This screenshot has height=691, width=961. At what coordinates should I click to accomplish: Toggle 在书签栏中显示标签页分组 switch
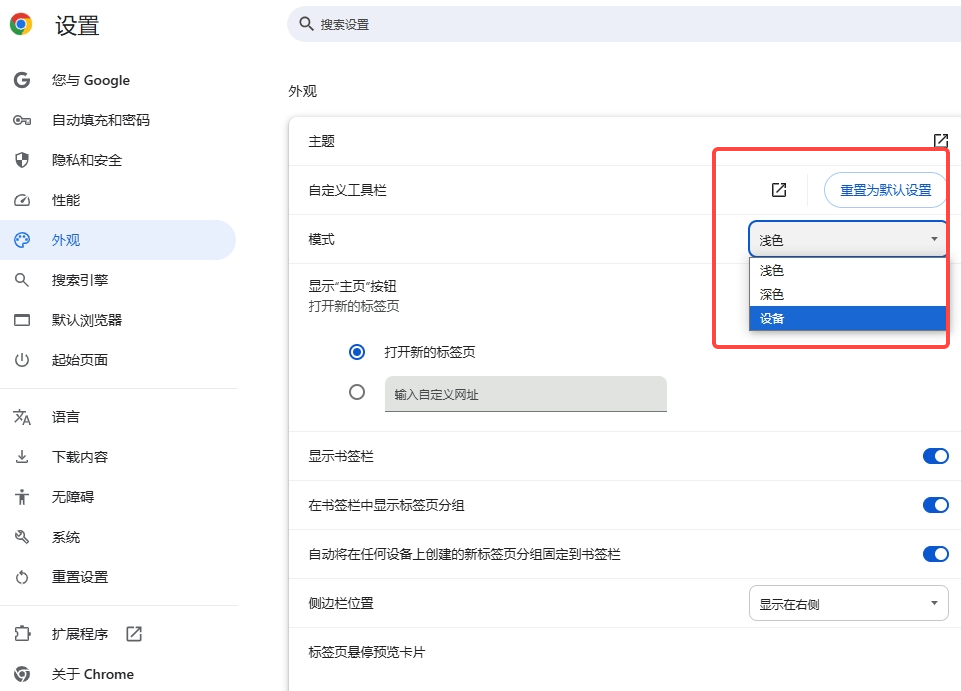click(x=935, y=505)
